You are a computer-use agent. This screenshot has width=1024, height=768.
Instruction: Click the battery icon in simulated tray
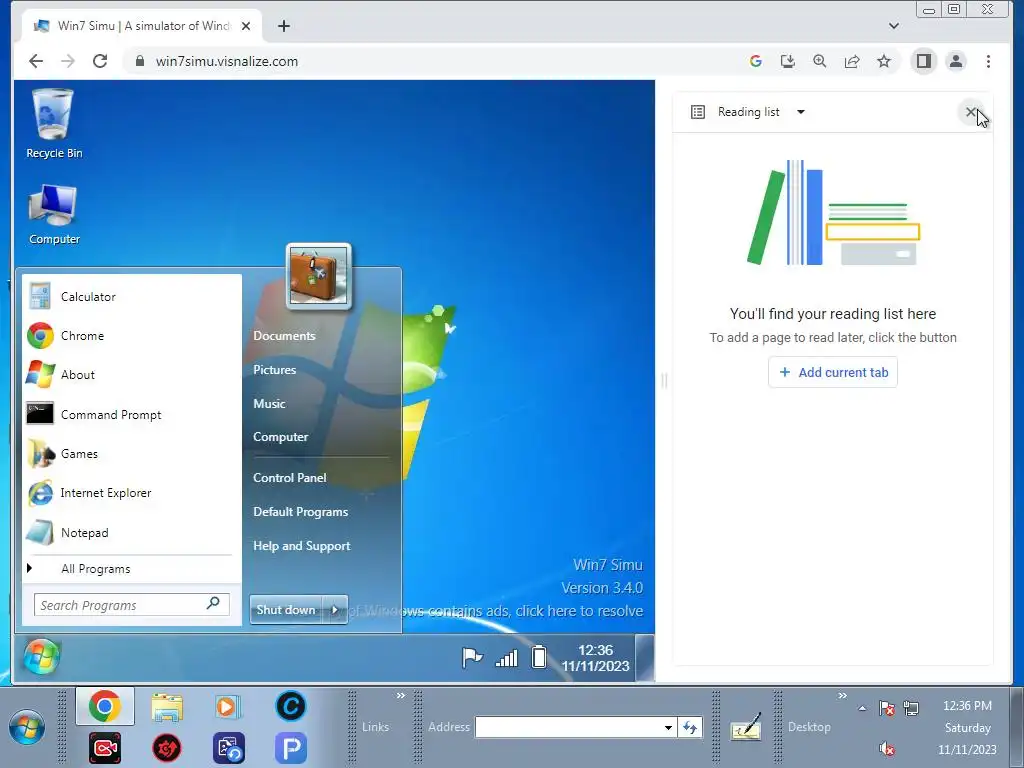point(539,657)
